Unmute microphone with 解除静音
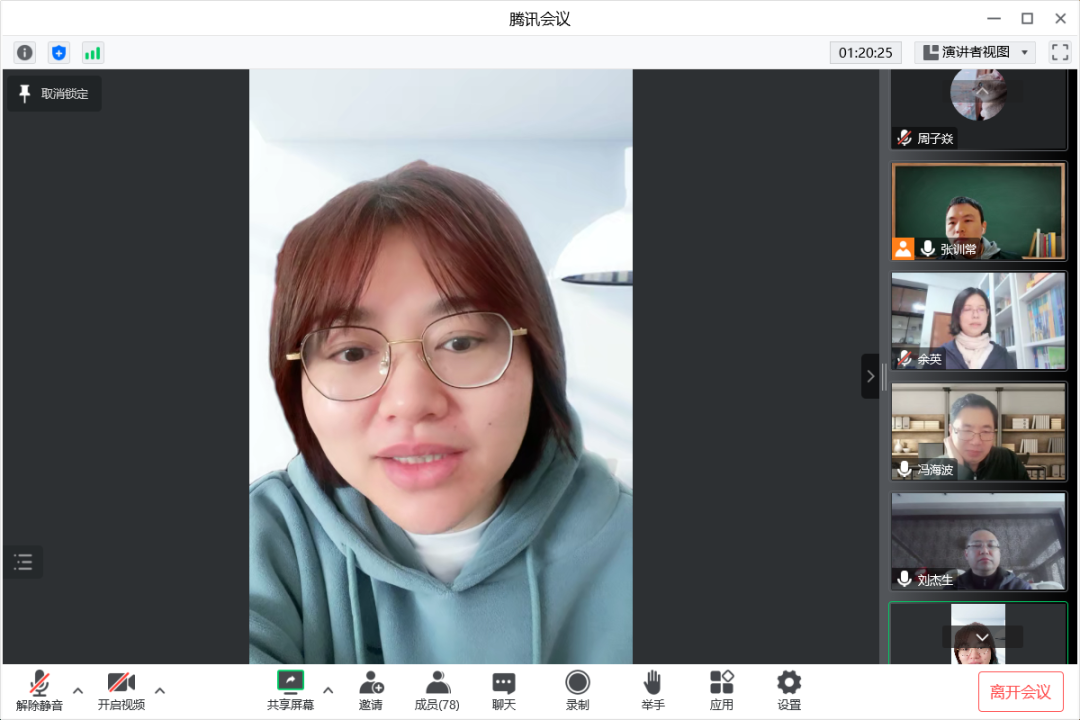Image resolution: width=1080 pixels, height=720 pixels. click(39, 690)
